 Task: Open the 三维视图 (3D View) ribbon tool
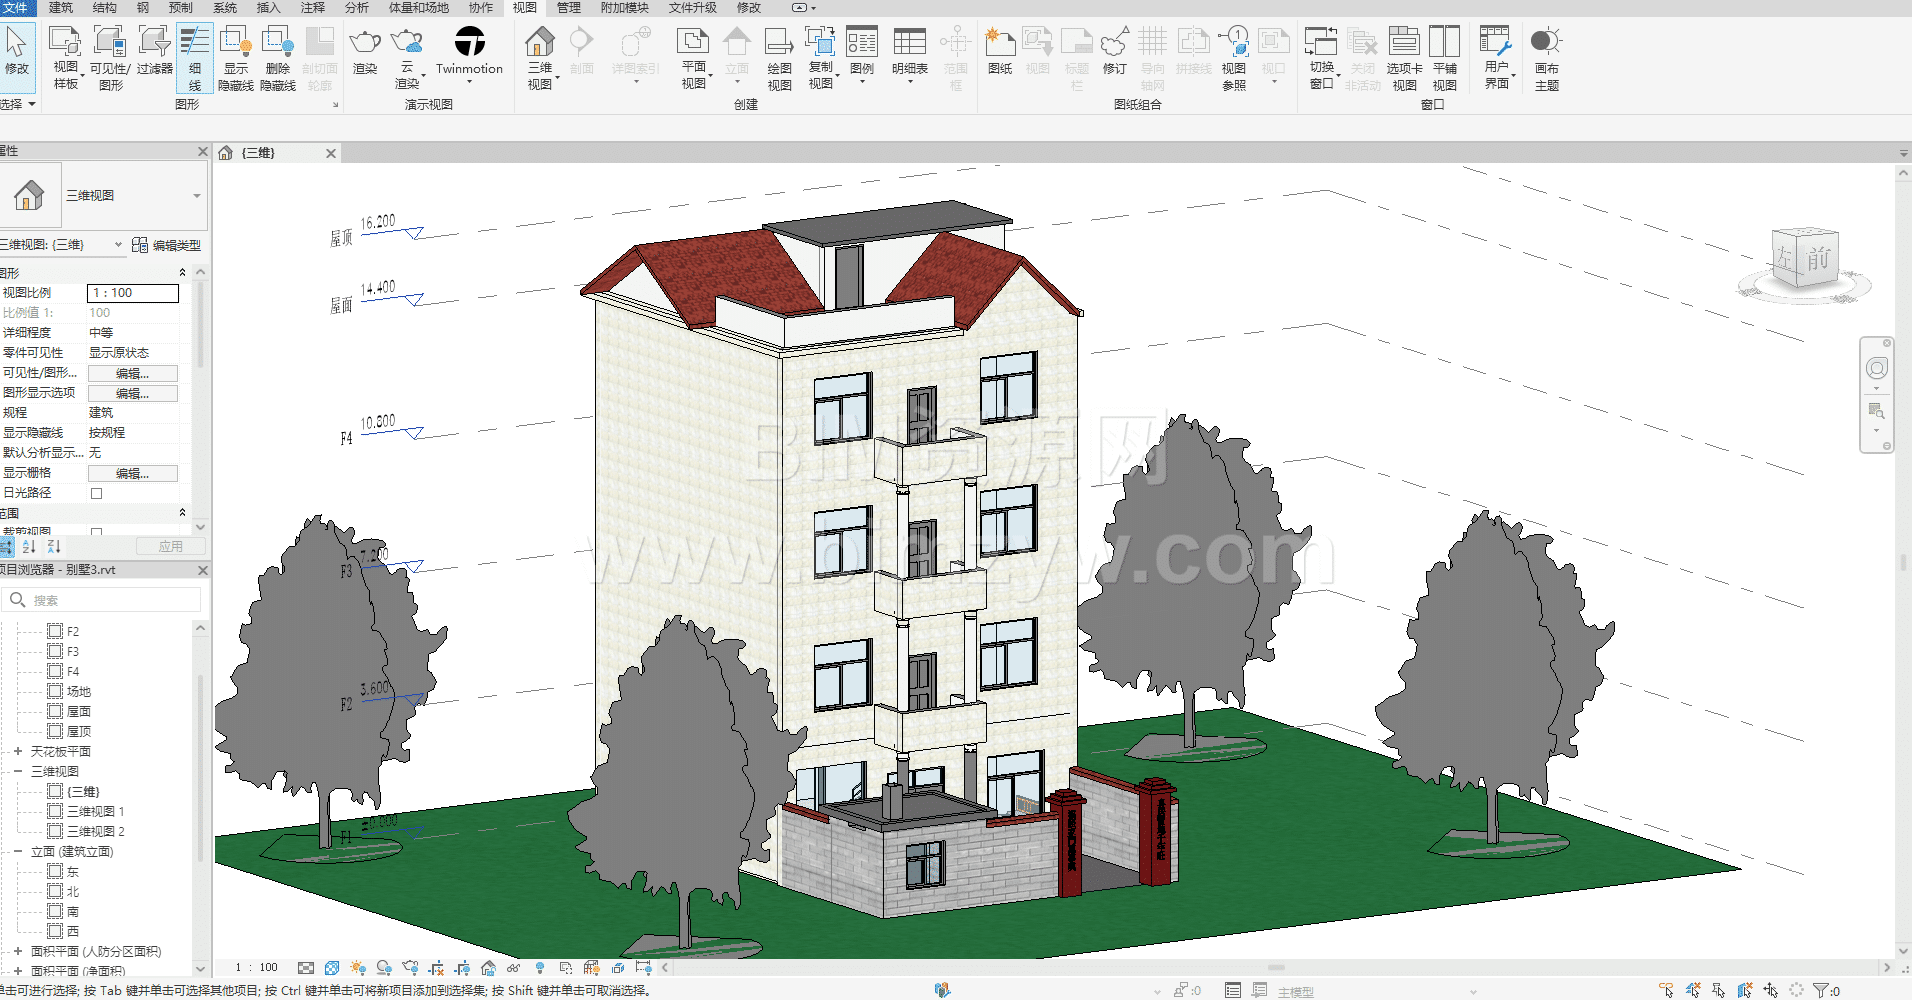point(540,43)
